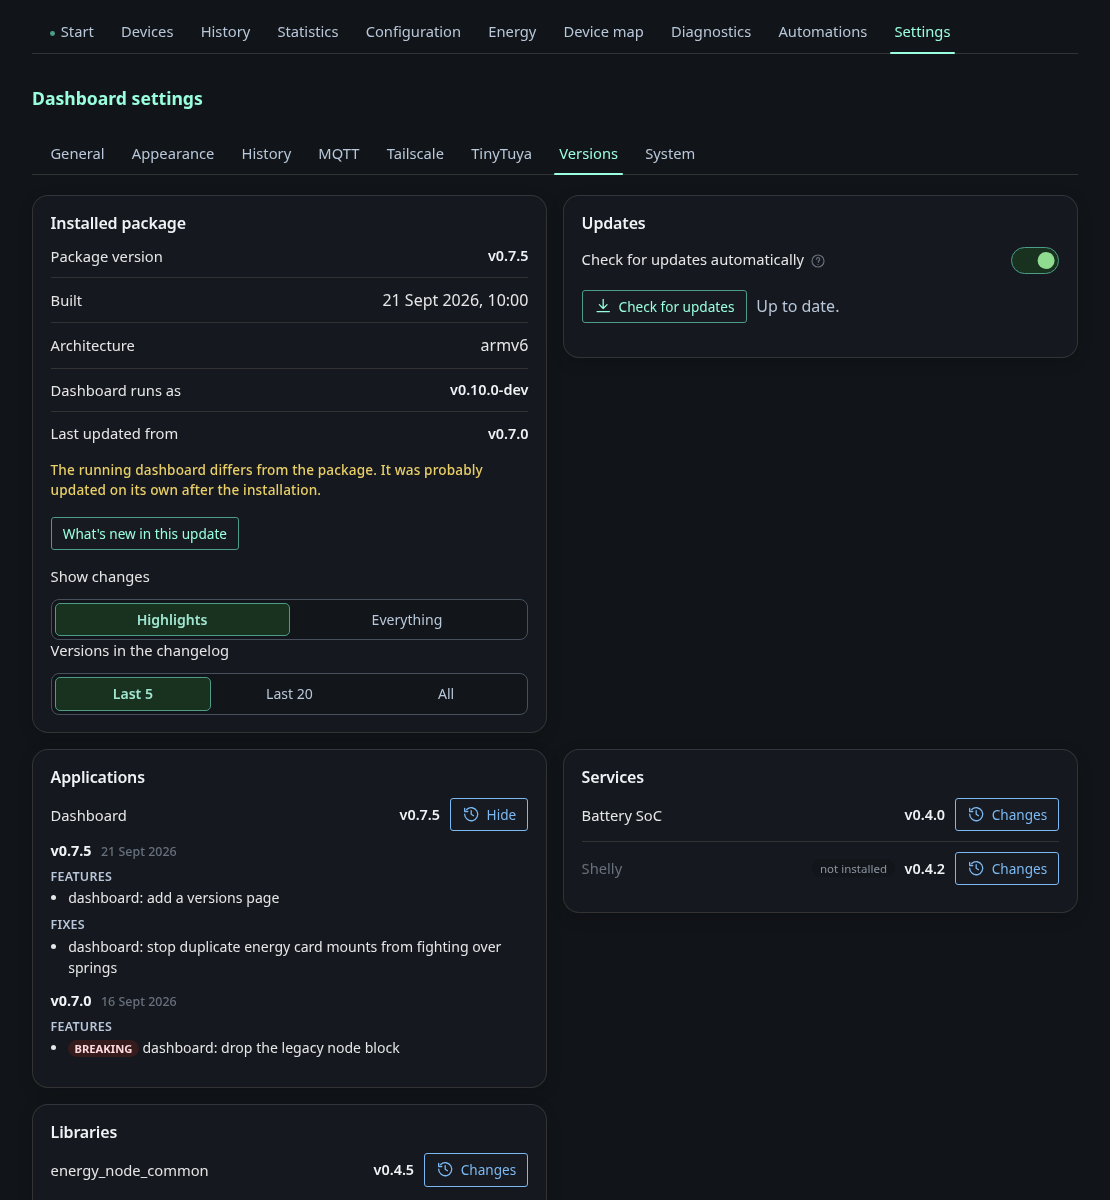The width and height of the screenshot is (1110, 1200).
Task: Click the energy_node_common library name
Action: [x=129, y=1171]
